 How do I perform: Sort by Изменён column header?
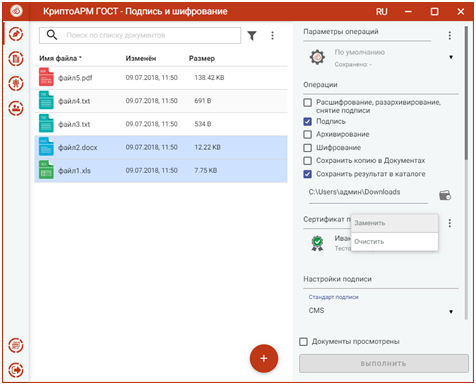pyautogui.click(x=141, y=58)
